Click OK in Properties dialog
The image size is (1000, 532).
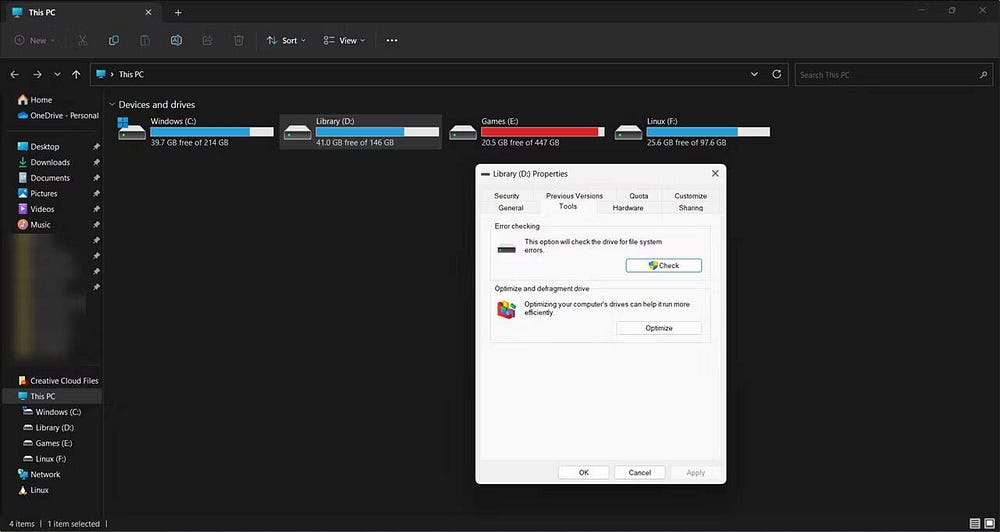[x=584, y=473]
